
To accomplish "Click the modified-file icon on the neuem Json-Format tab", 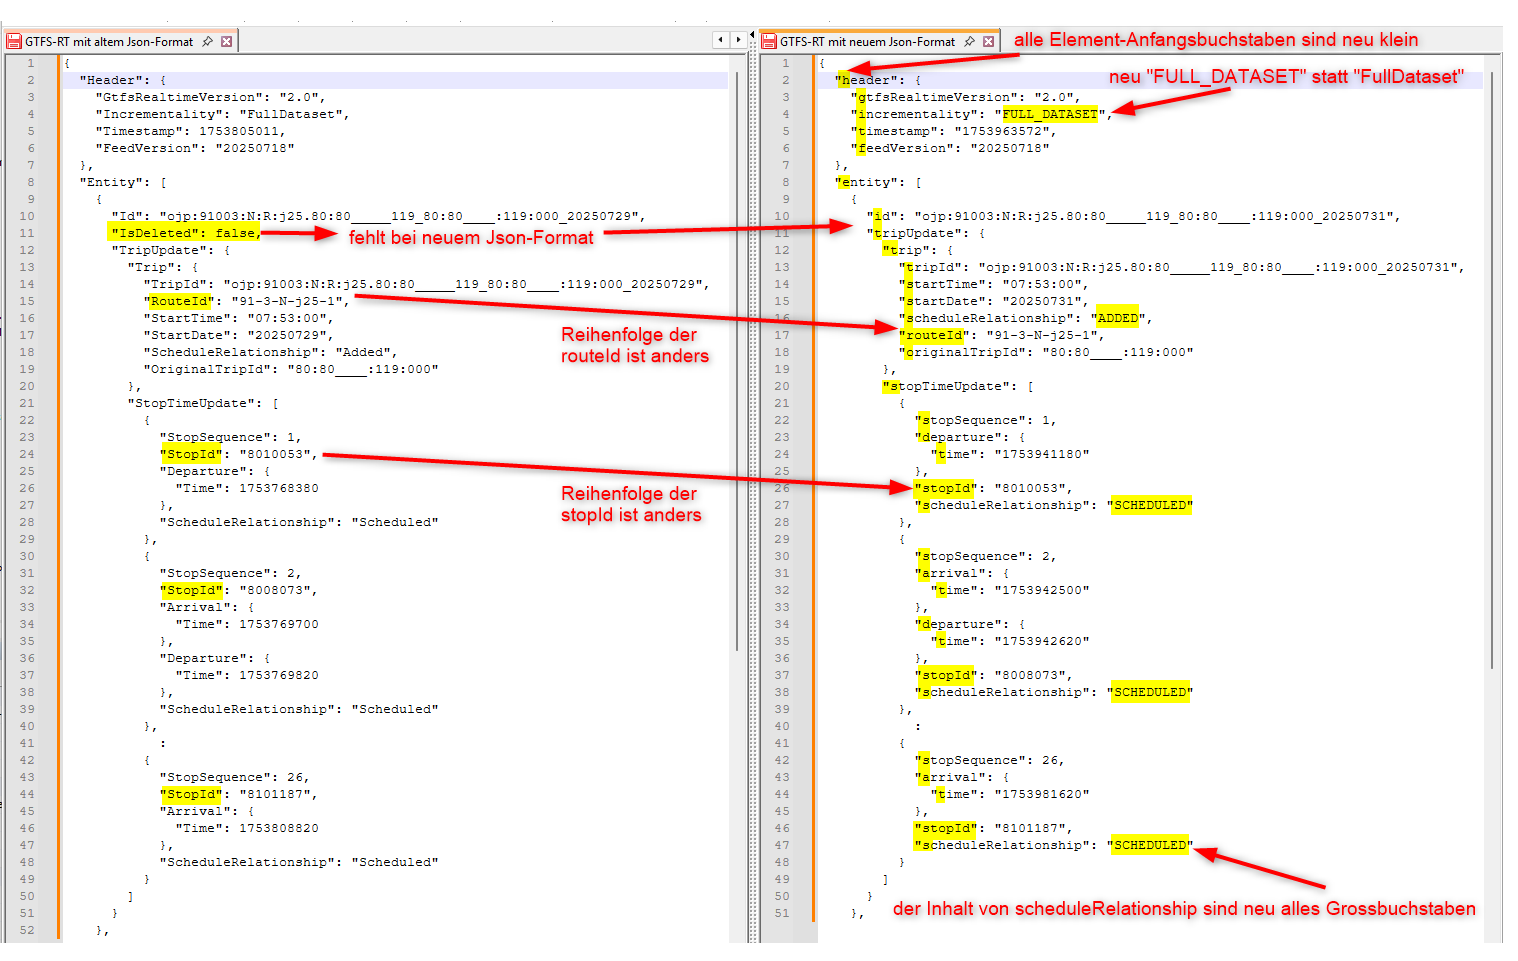I will tap(767, 41).
